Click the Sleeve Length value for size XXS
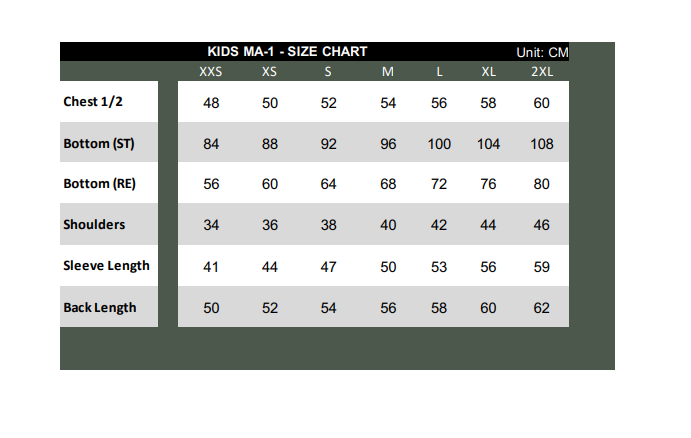 click(211, 266)
